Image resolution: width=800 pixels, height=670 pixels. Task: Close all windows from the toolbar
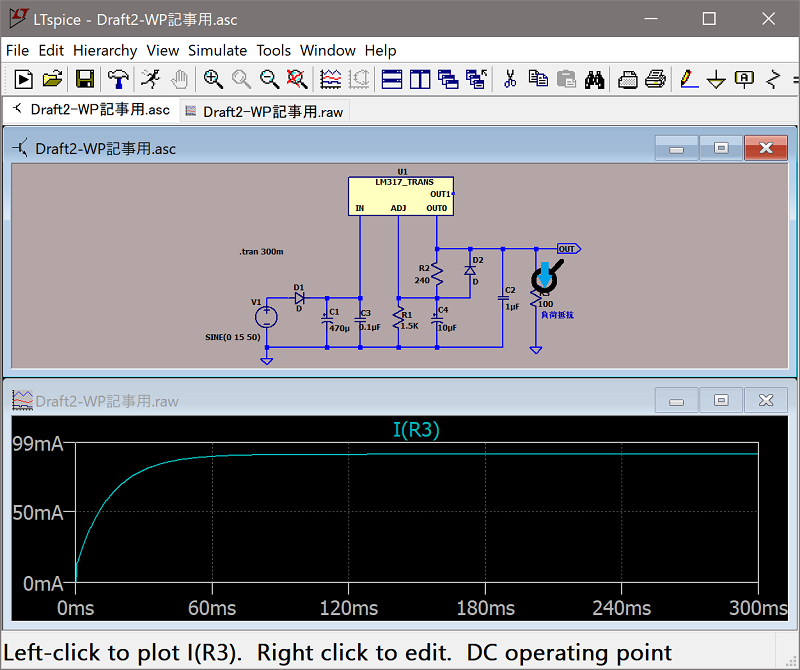[477, 79]
